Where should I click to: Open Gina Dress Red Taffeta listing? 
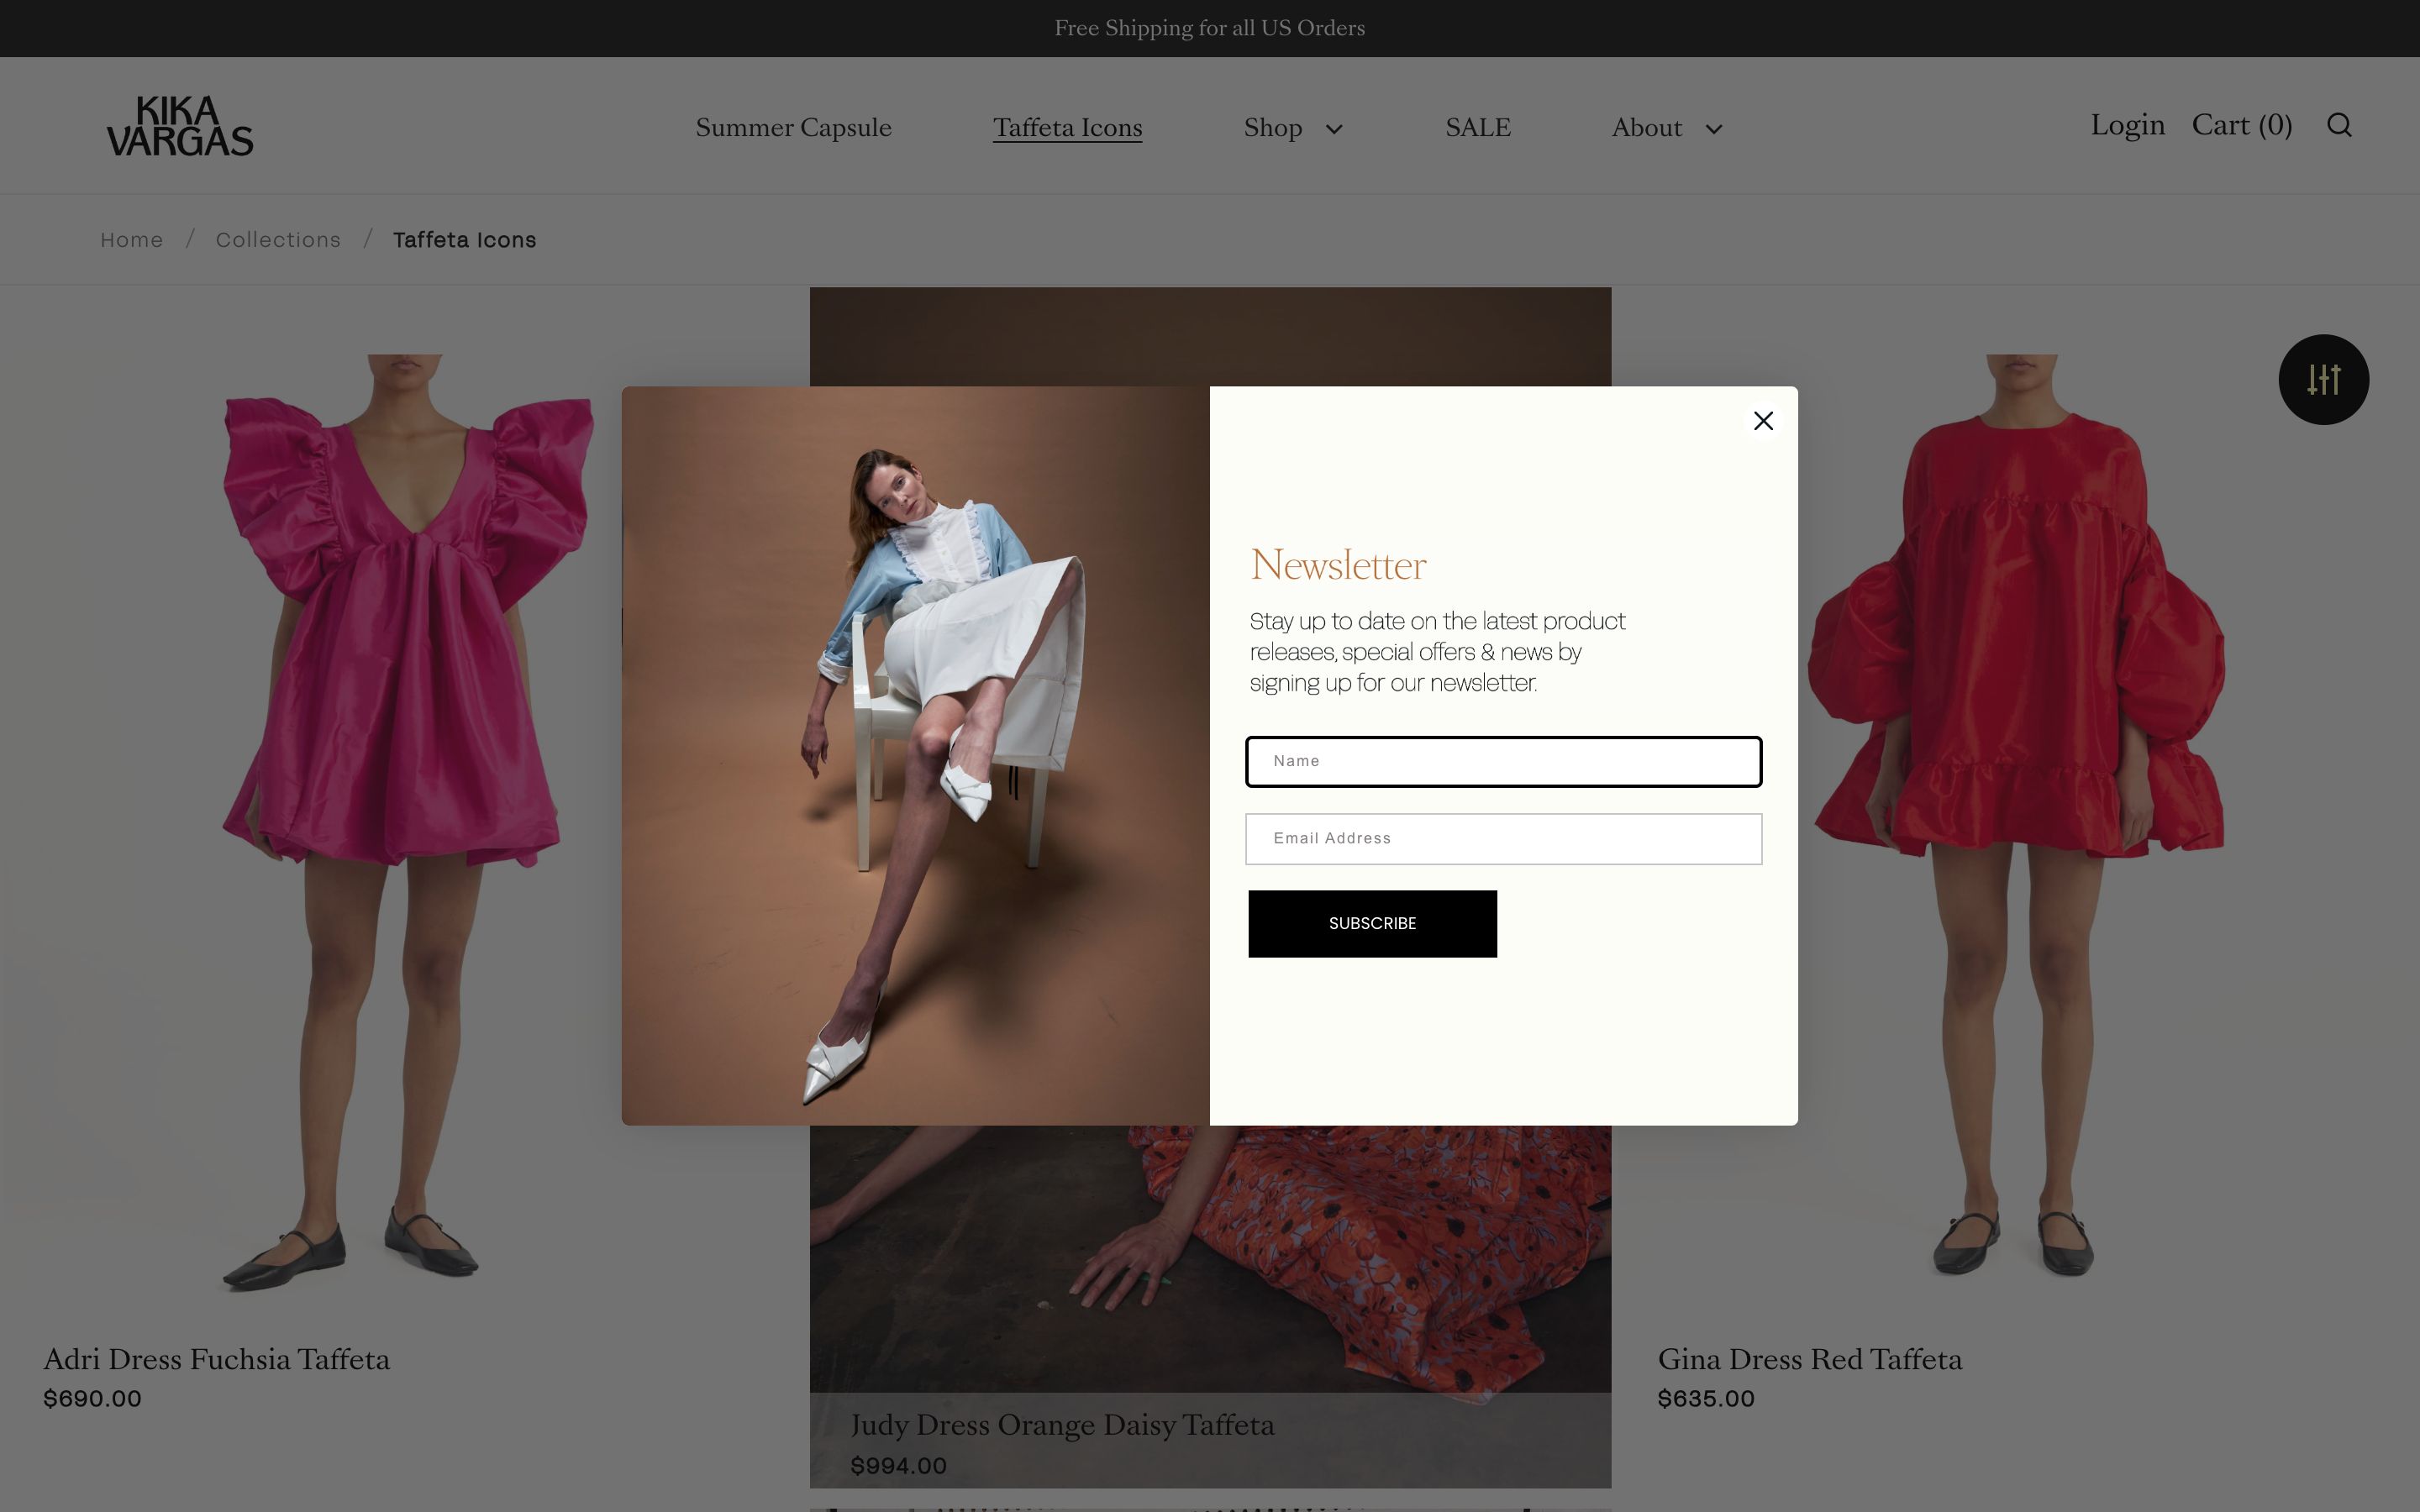point(1810,1359)
